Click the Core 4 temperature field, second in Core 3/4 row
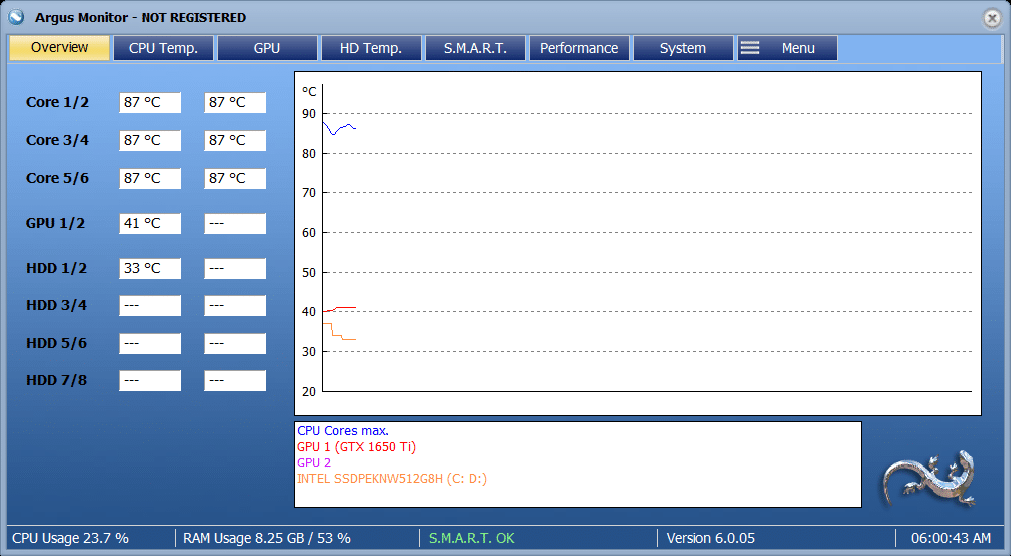The image size is (1011, 556). click(235, 141)
